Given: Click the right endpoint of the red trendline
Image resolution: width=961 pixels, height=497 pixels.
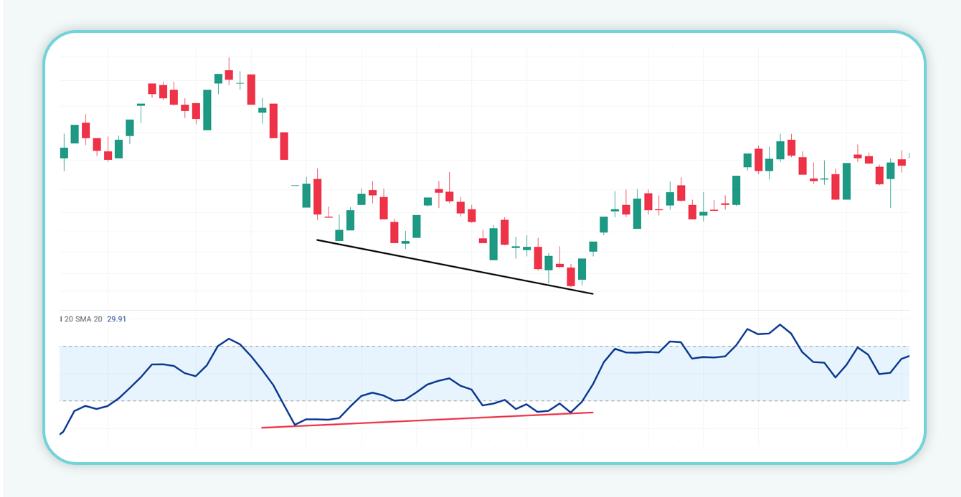Looking at the screenshot, I should 593,412.
